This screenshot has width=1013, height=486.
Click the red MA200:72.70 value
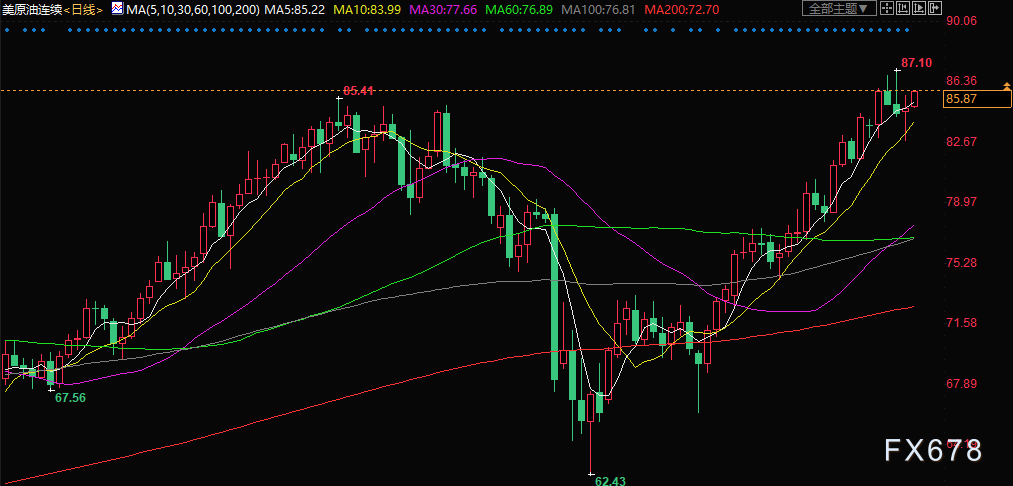(x=682, y=9)
